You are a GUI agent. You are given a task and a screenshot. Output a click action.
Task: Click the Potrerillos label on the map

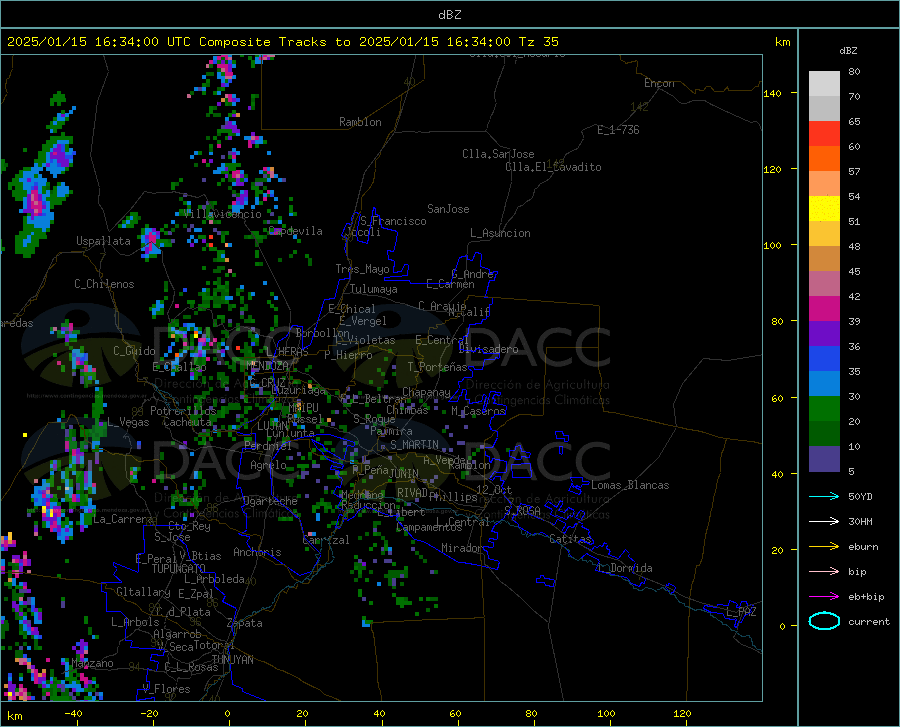tap(183, 411)
